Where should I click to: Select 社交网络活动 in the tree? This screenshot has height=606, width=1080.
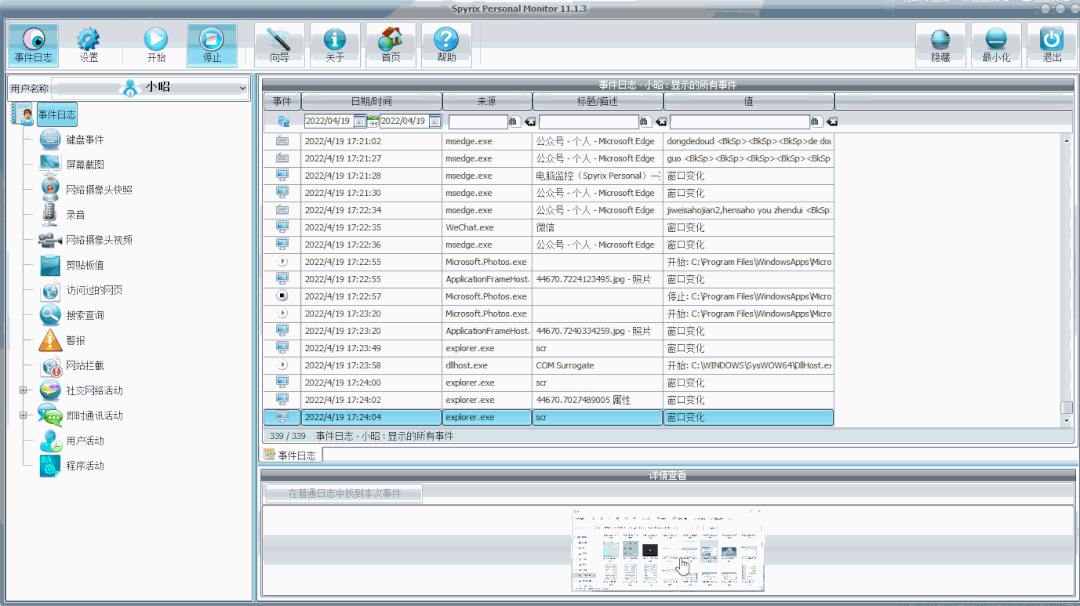point(94,390)
